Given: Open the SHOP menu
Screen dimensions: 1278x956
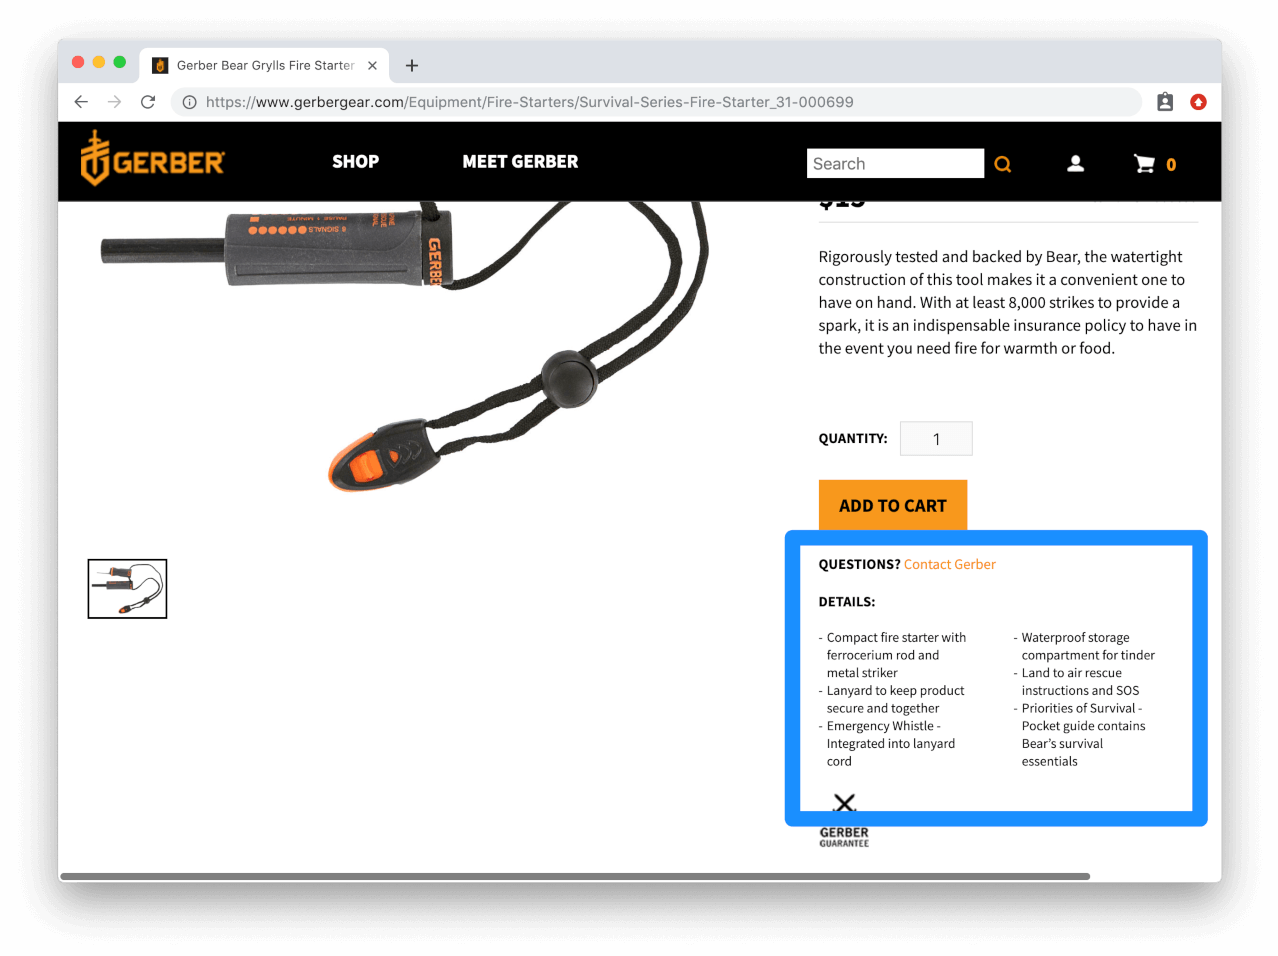Looking at the screenshot, I should pyautogui.click(x=355, y=162).
